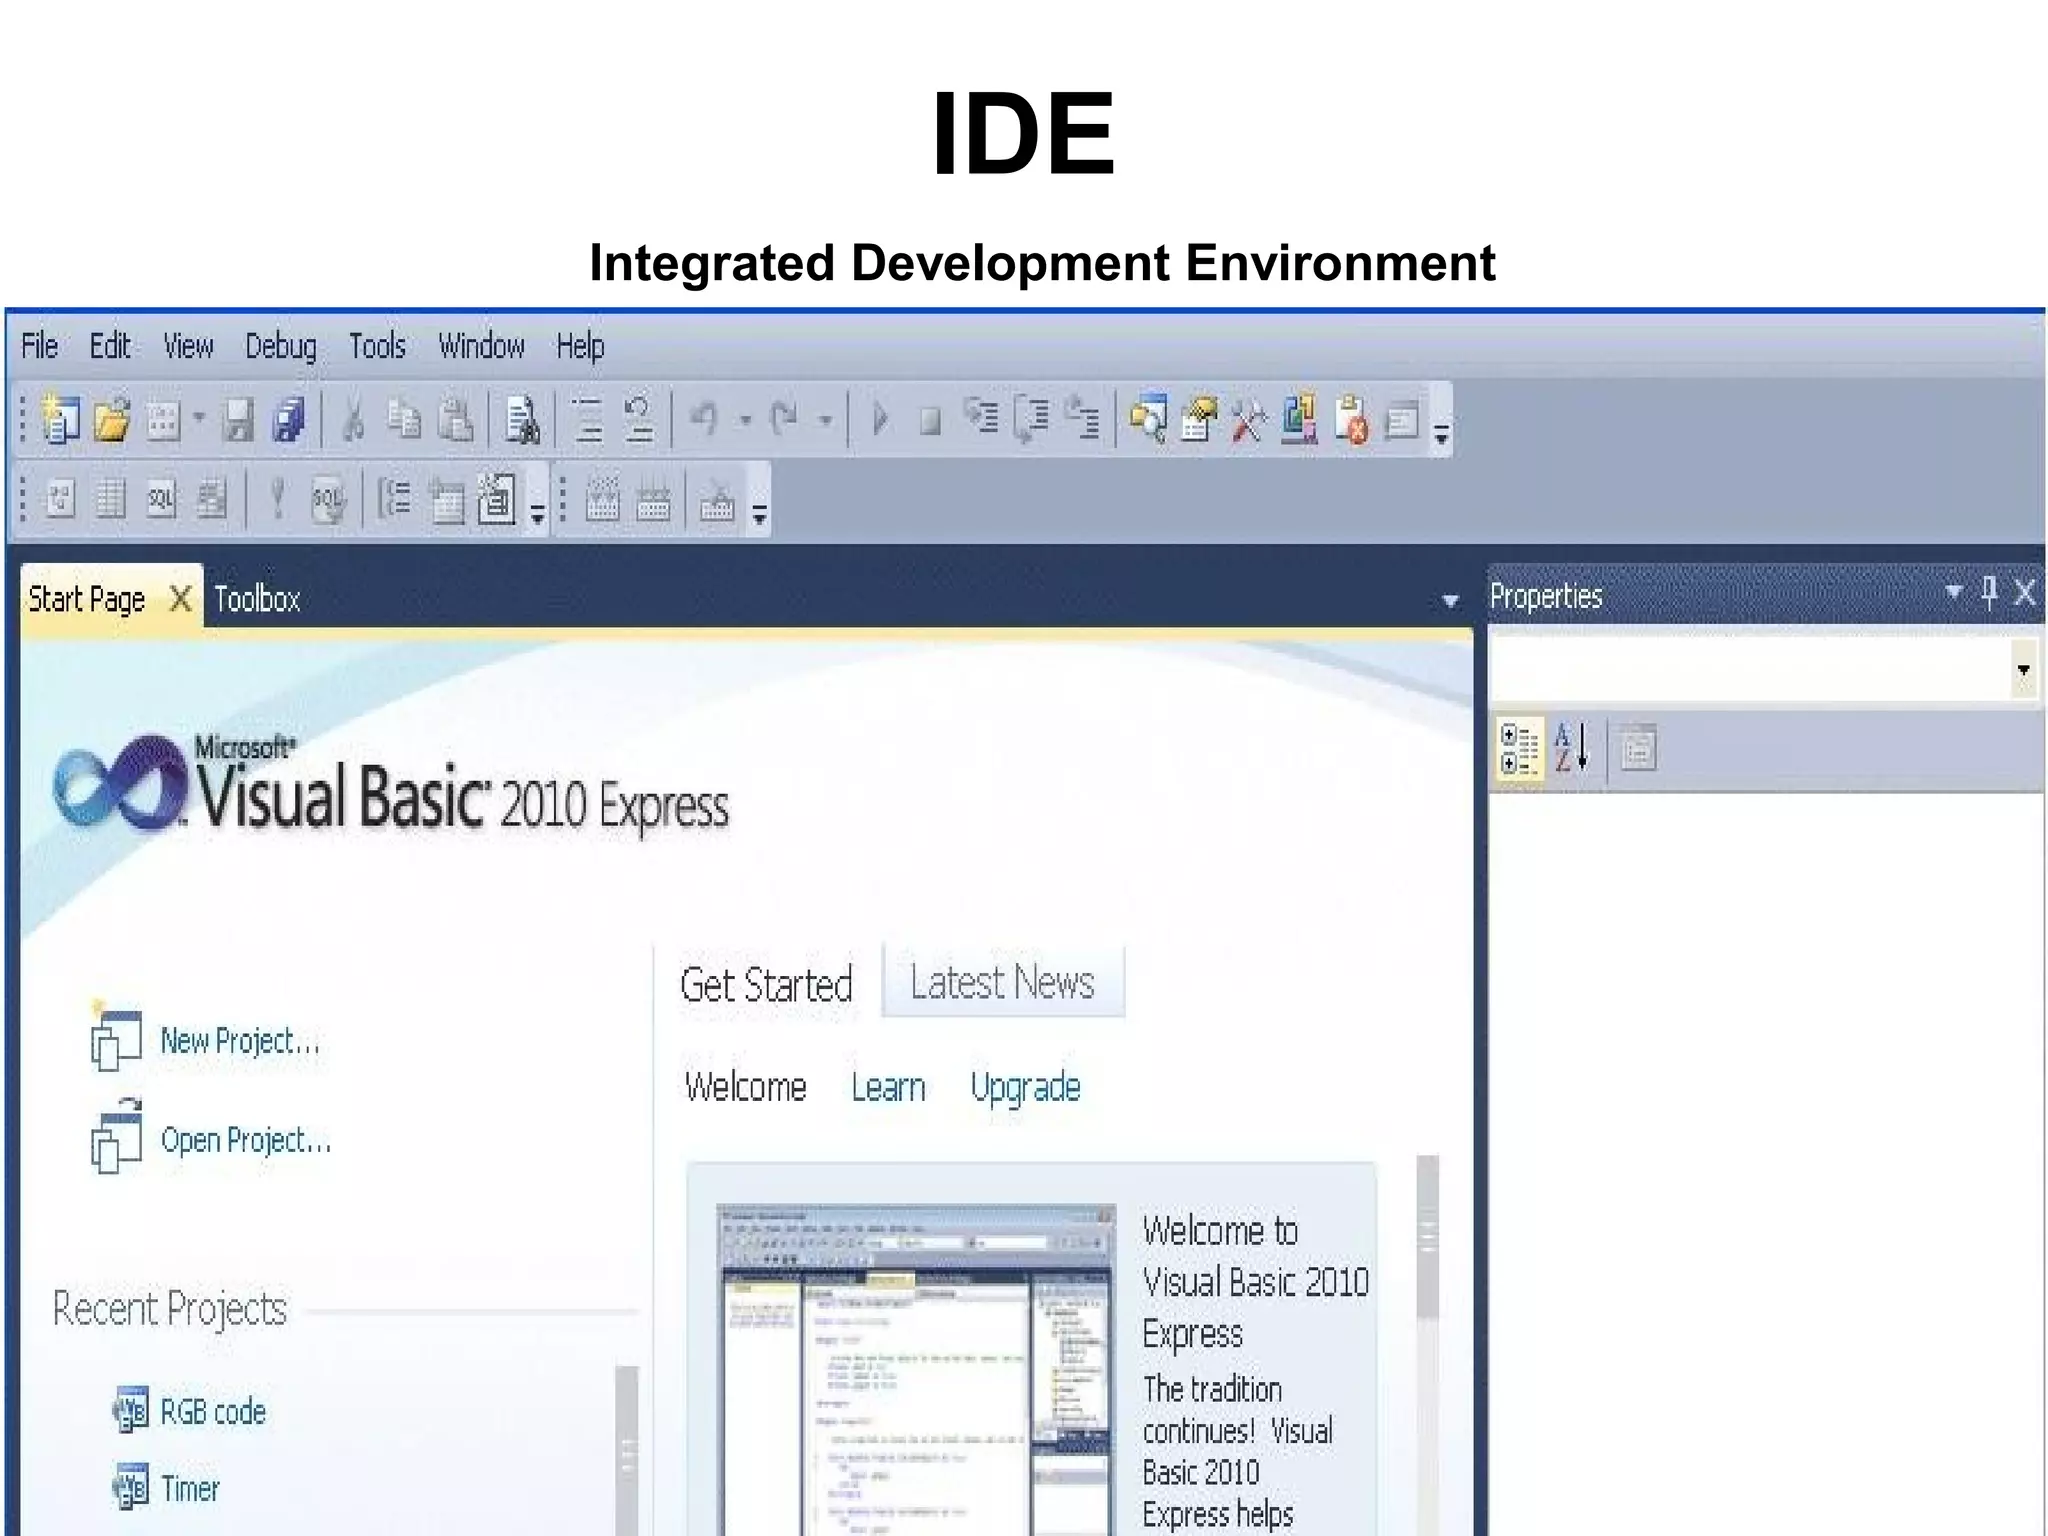
Task: Select the Get Started tab
Action: 766,985
